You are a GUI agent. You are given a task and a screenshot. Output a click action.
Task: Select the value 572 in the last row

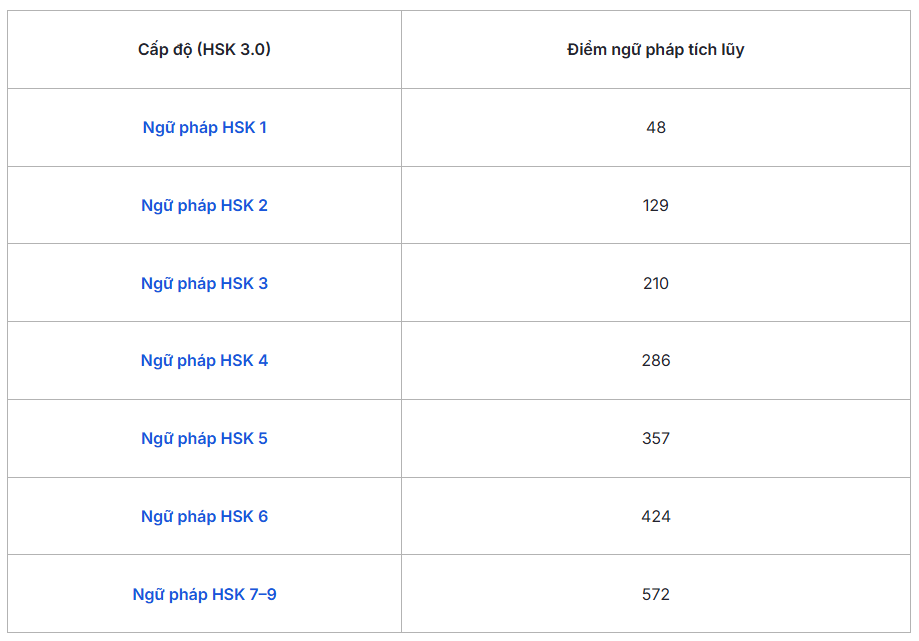point(655,595)
